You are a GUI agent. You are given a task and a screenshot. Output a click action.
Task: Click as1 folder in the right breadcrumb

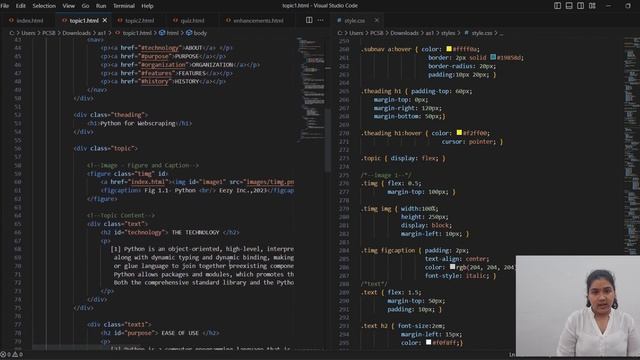tap(429, 33)
